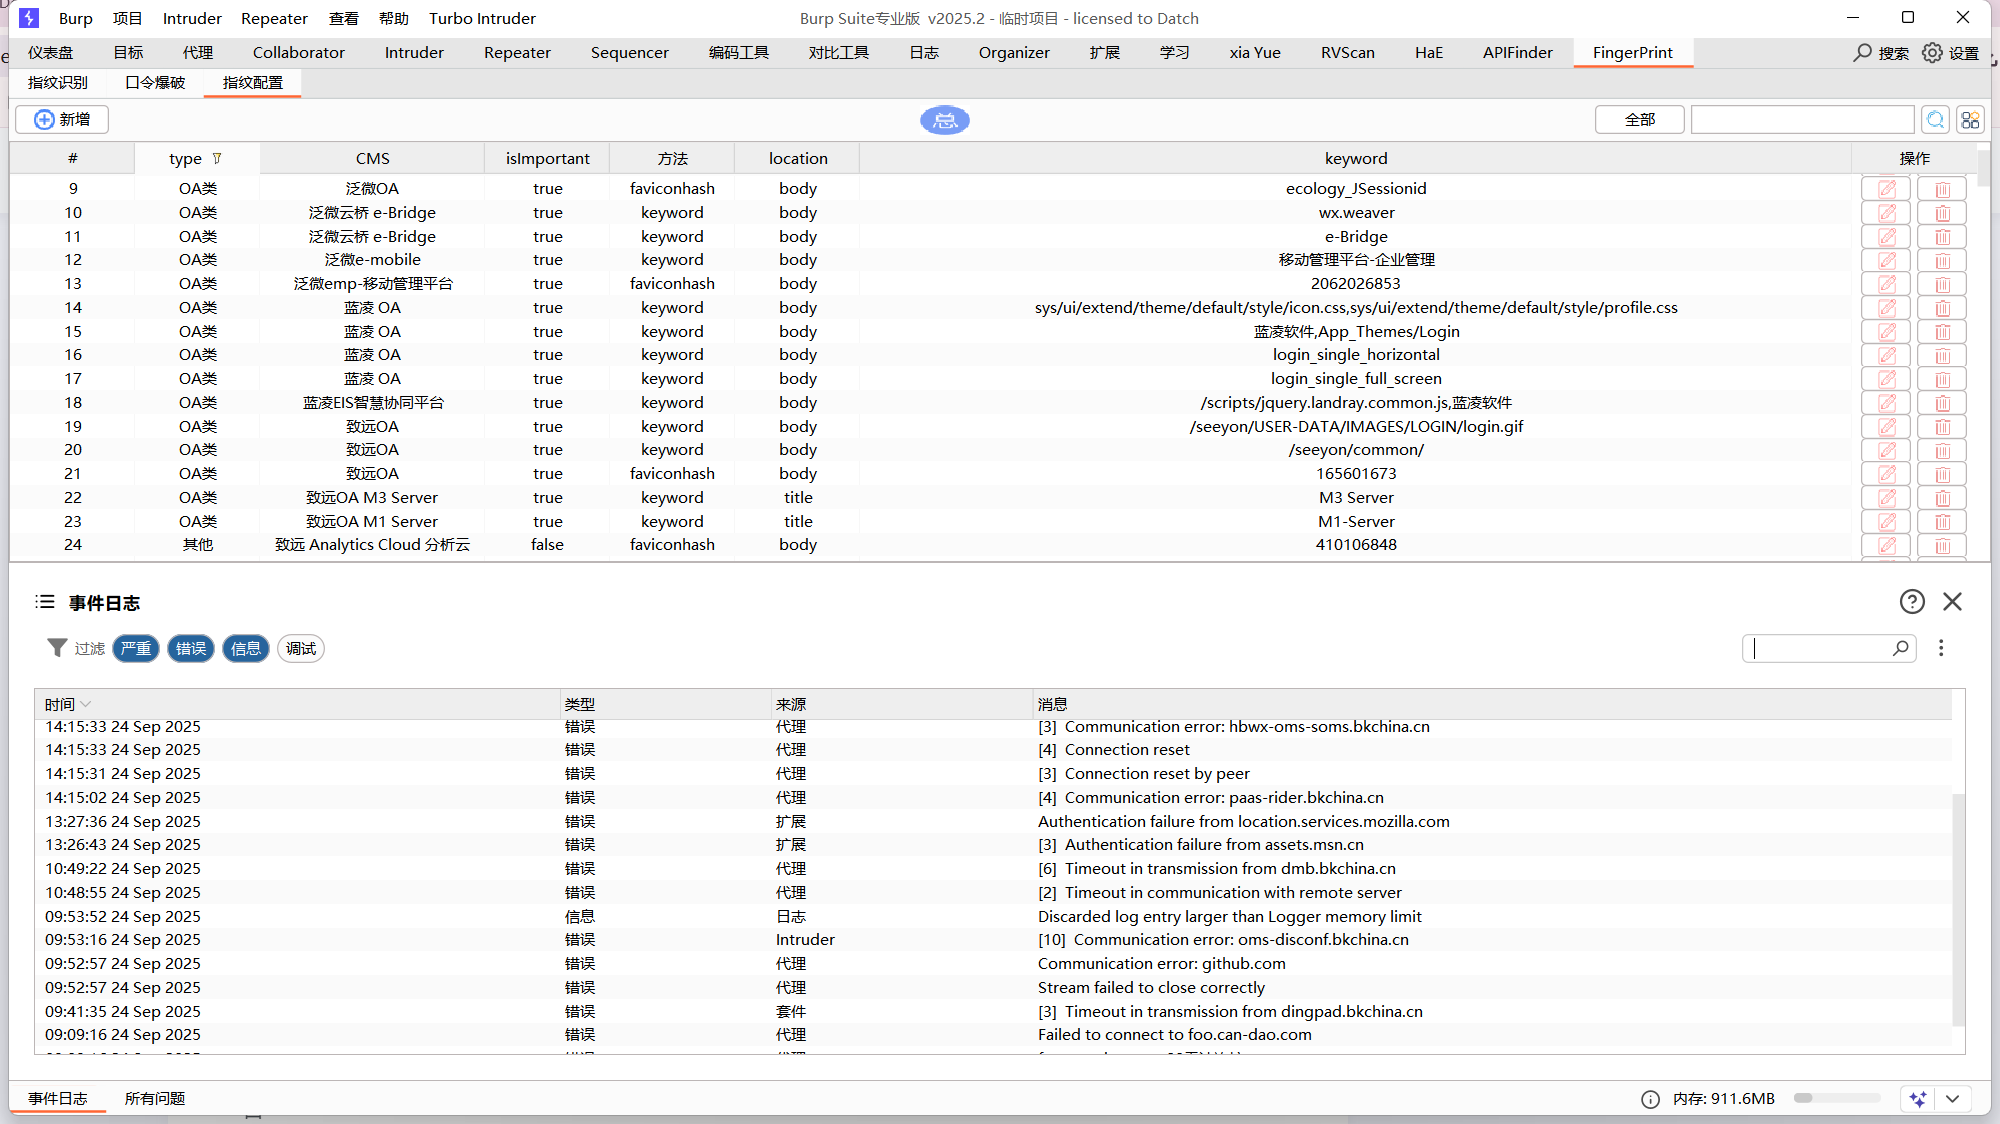Toggle the 错误 error filter chip

[191, 648]
